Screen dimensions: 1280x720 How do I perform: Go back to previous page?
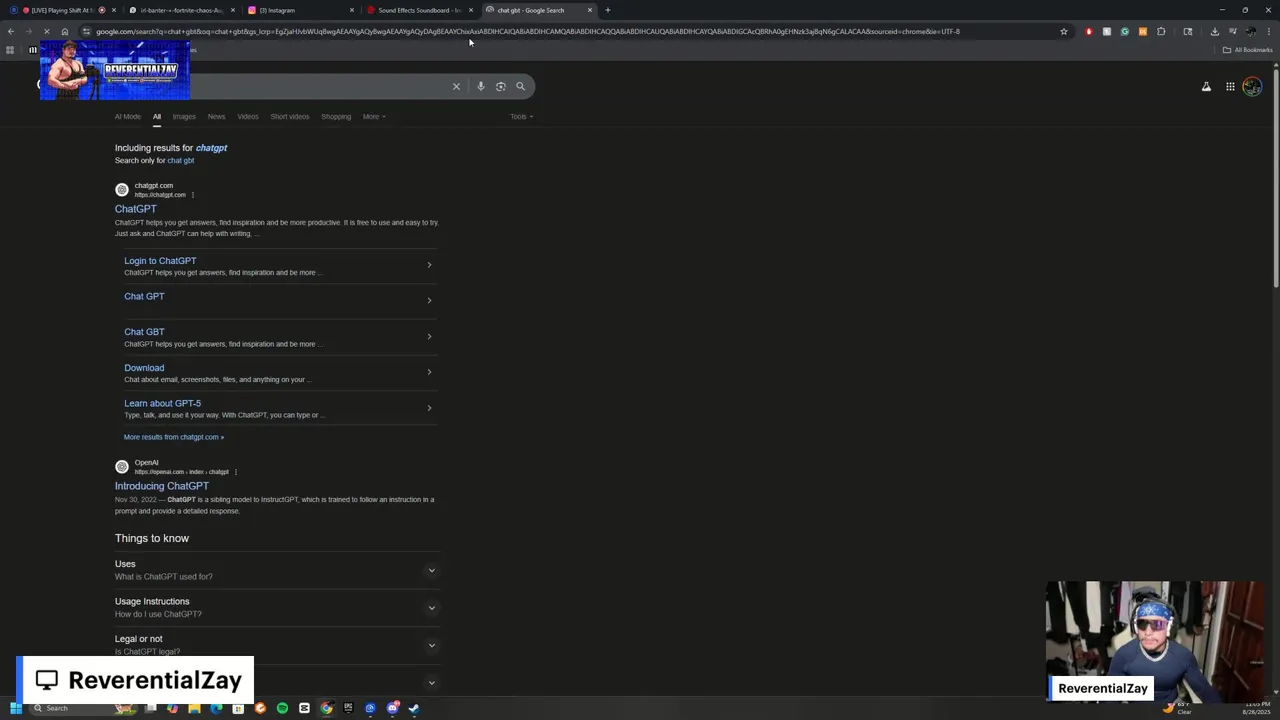11,31
